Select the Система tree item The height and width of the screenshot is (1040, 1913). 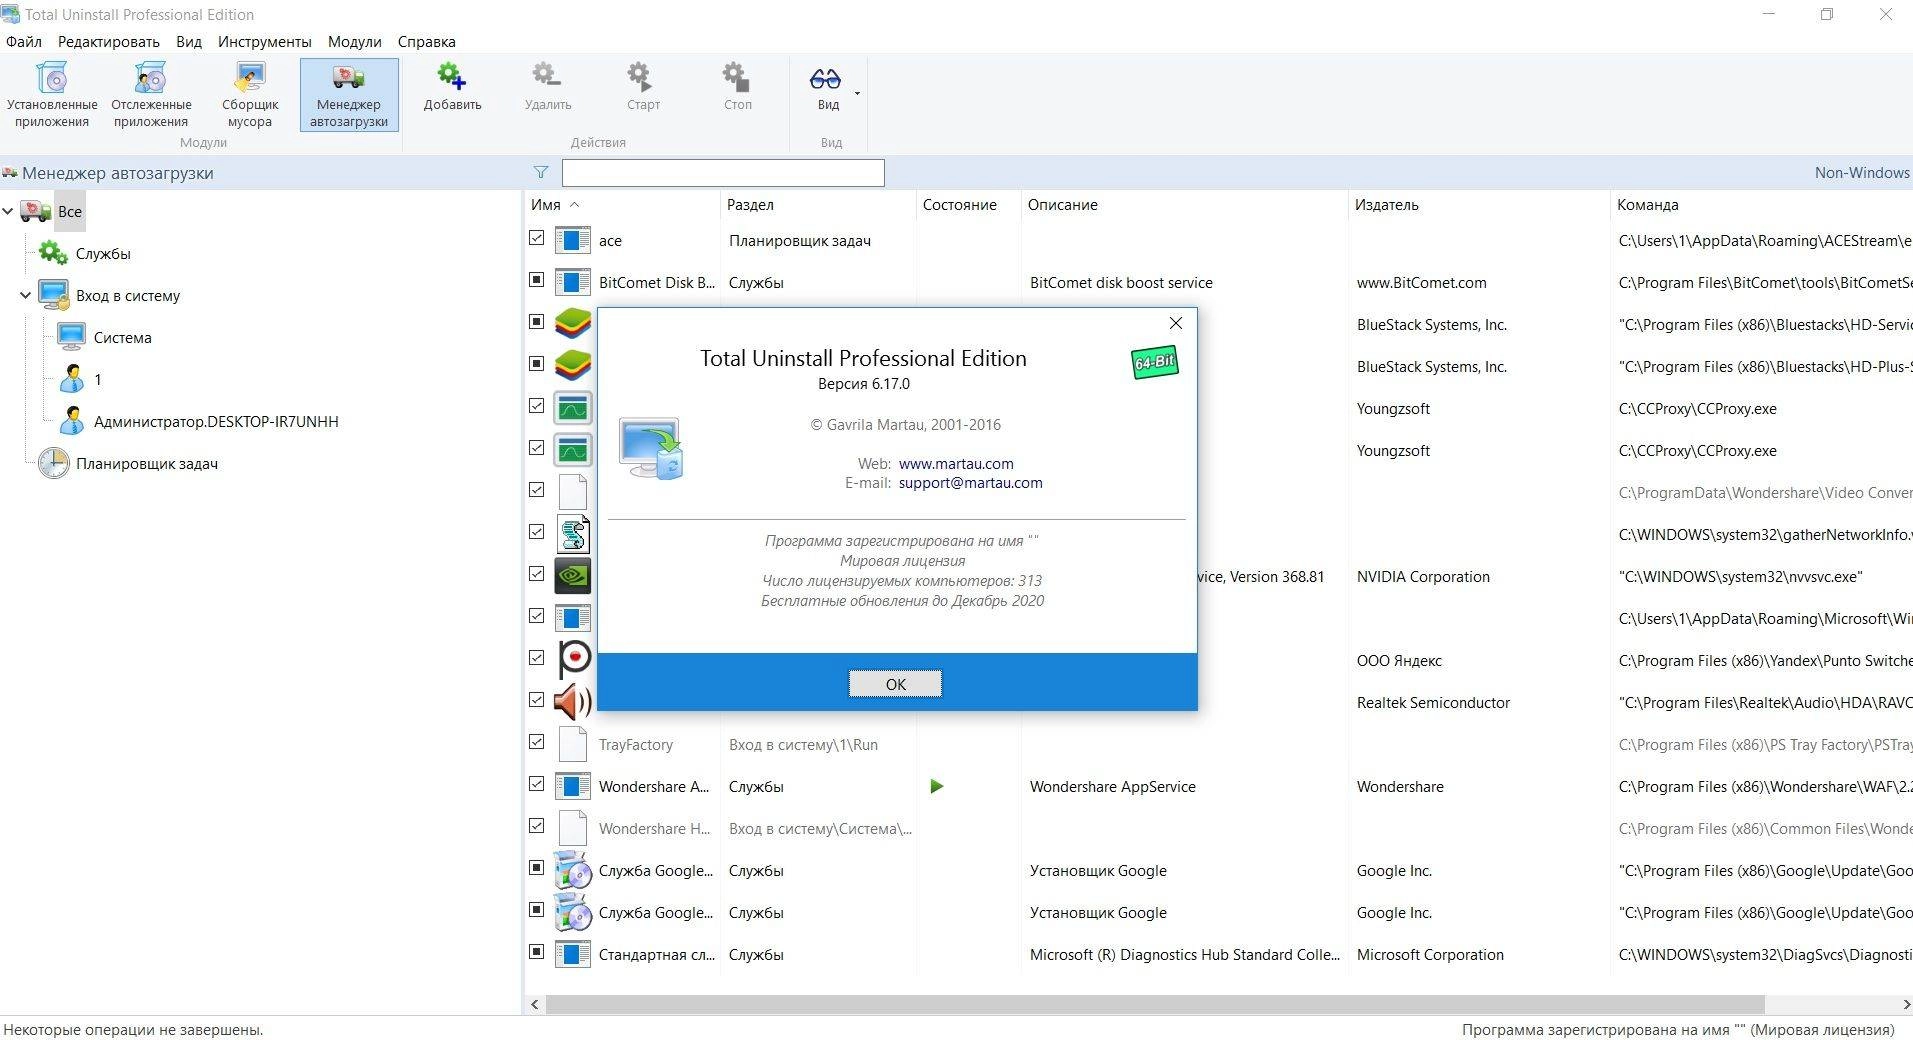[x=123, y=337]
